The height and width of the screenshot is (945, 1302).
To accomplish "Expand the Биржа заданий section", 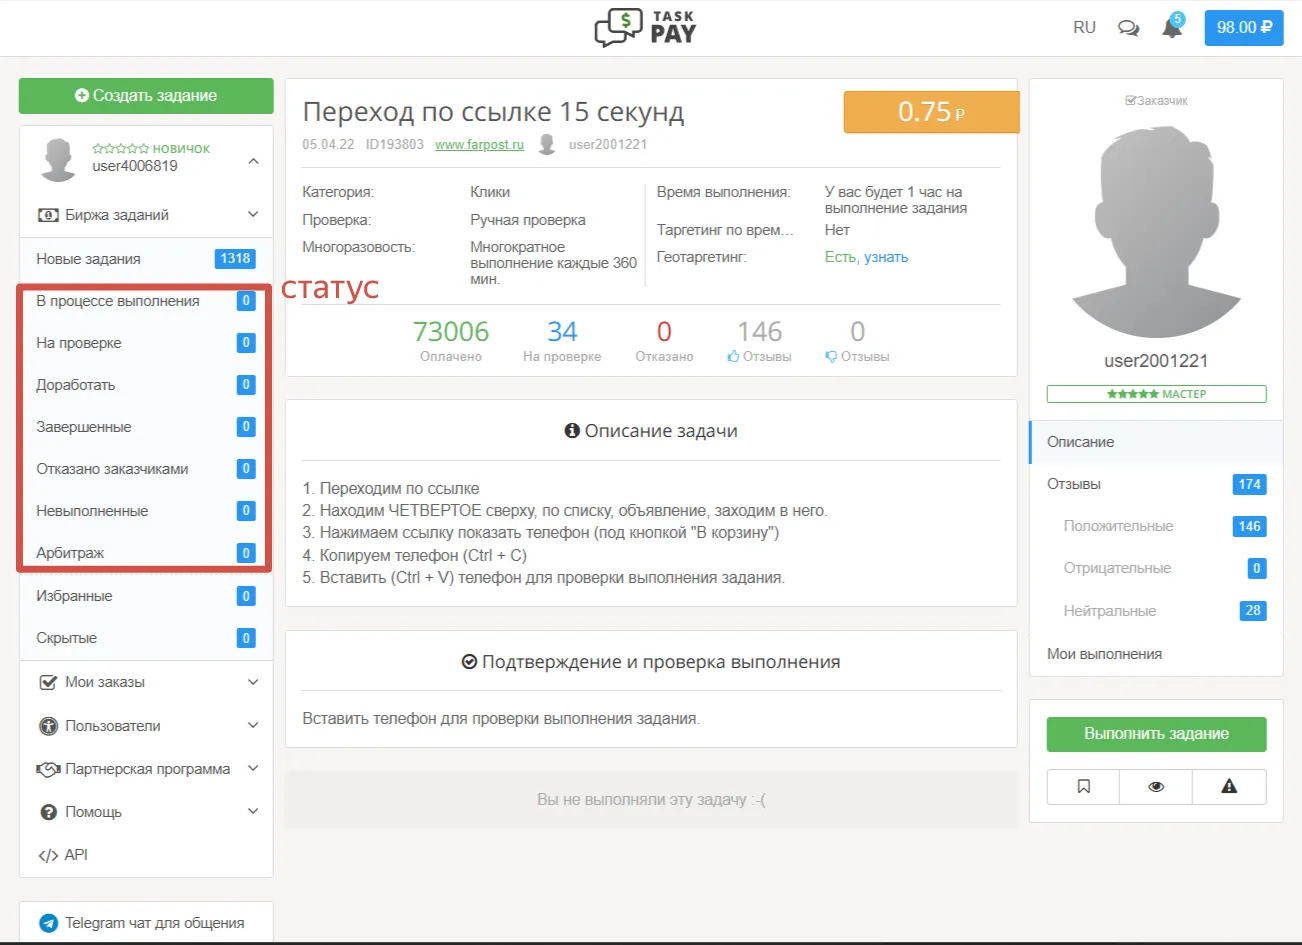I will [x=146, y=215].
